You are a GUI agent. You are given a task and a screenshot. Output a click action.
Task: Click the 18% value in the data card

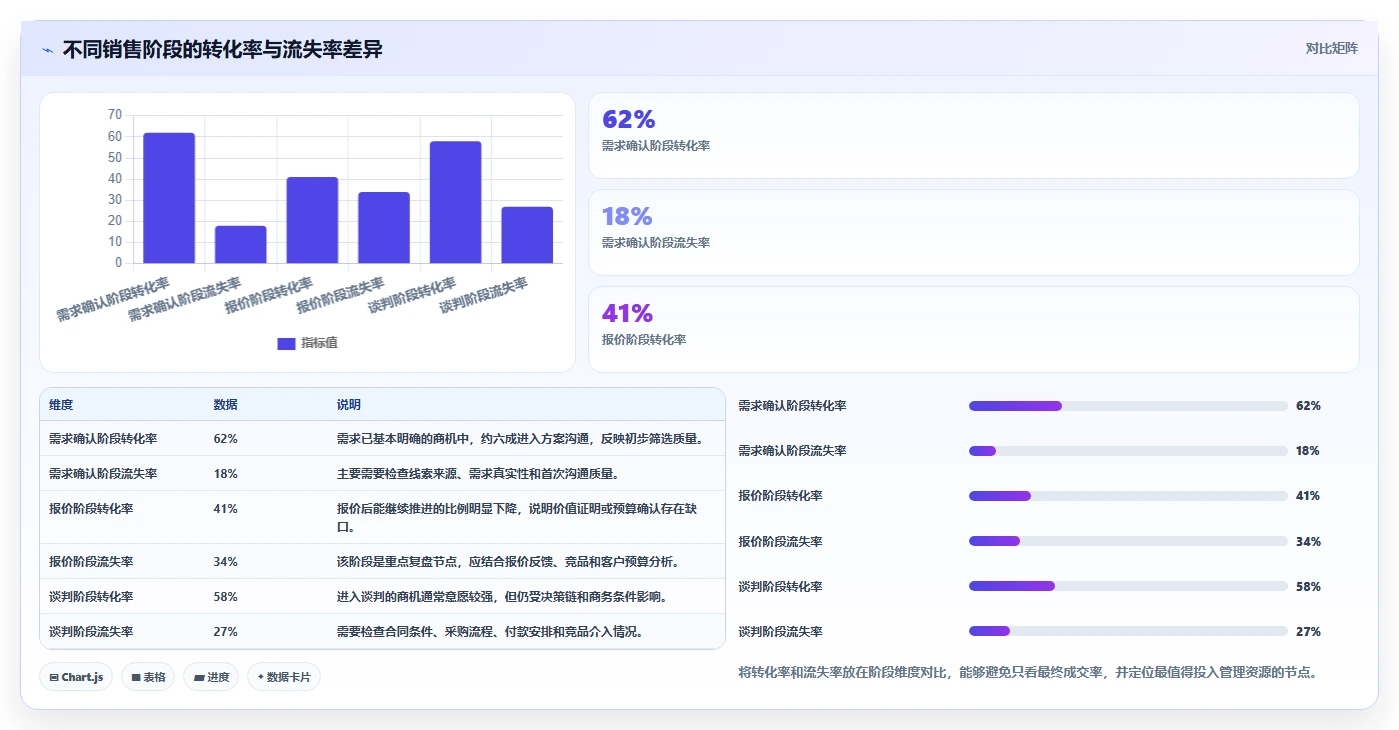click(x=627, y=216)
